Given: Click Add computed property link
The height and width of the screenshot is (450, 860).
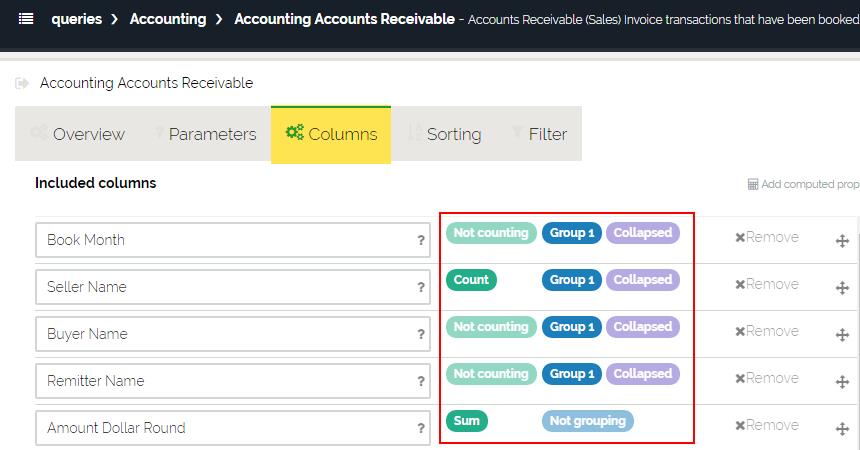Looking at the screenshot, I should (804, 184).
